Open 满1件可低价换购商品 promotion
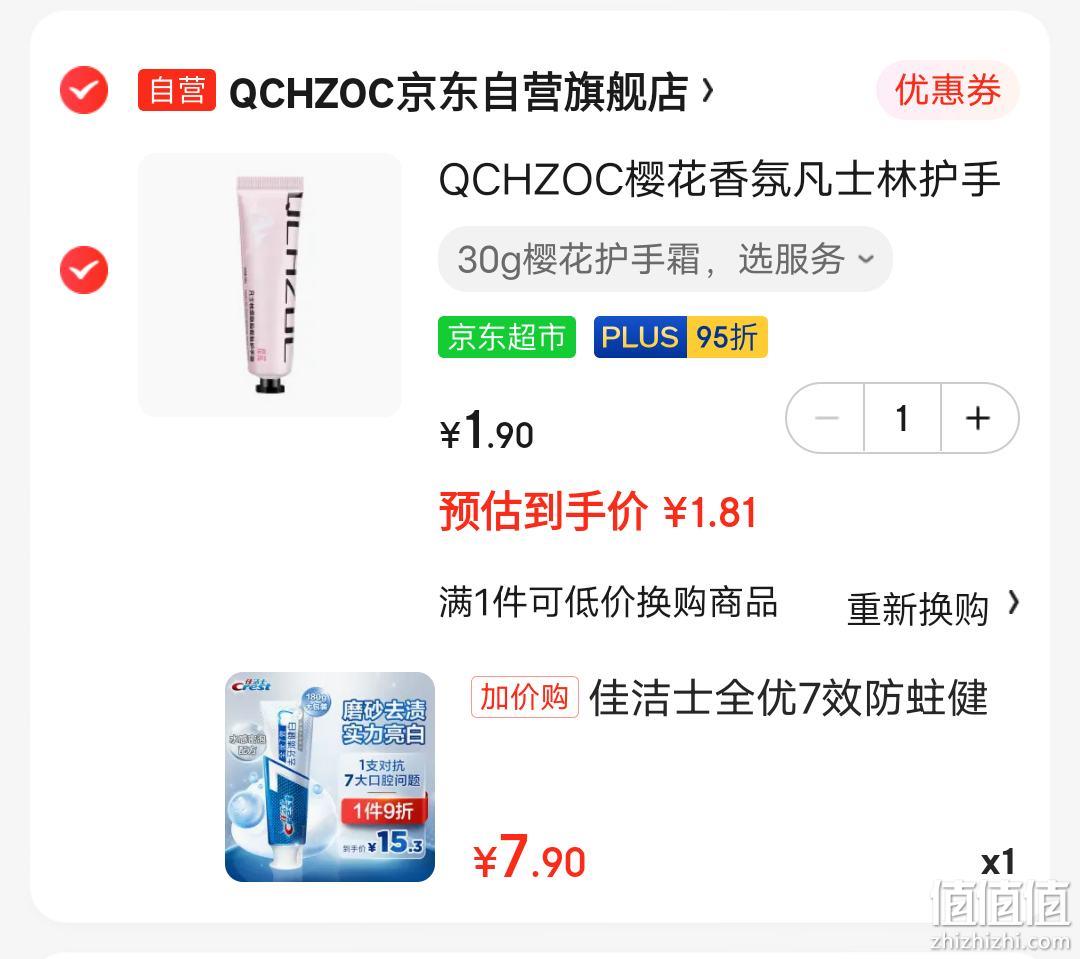Image resolution: width=1080 pixels, height=959 pixels. tap(609, 602)
